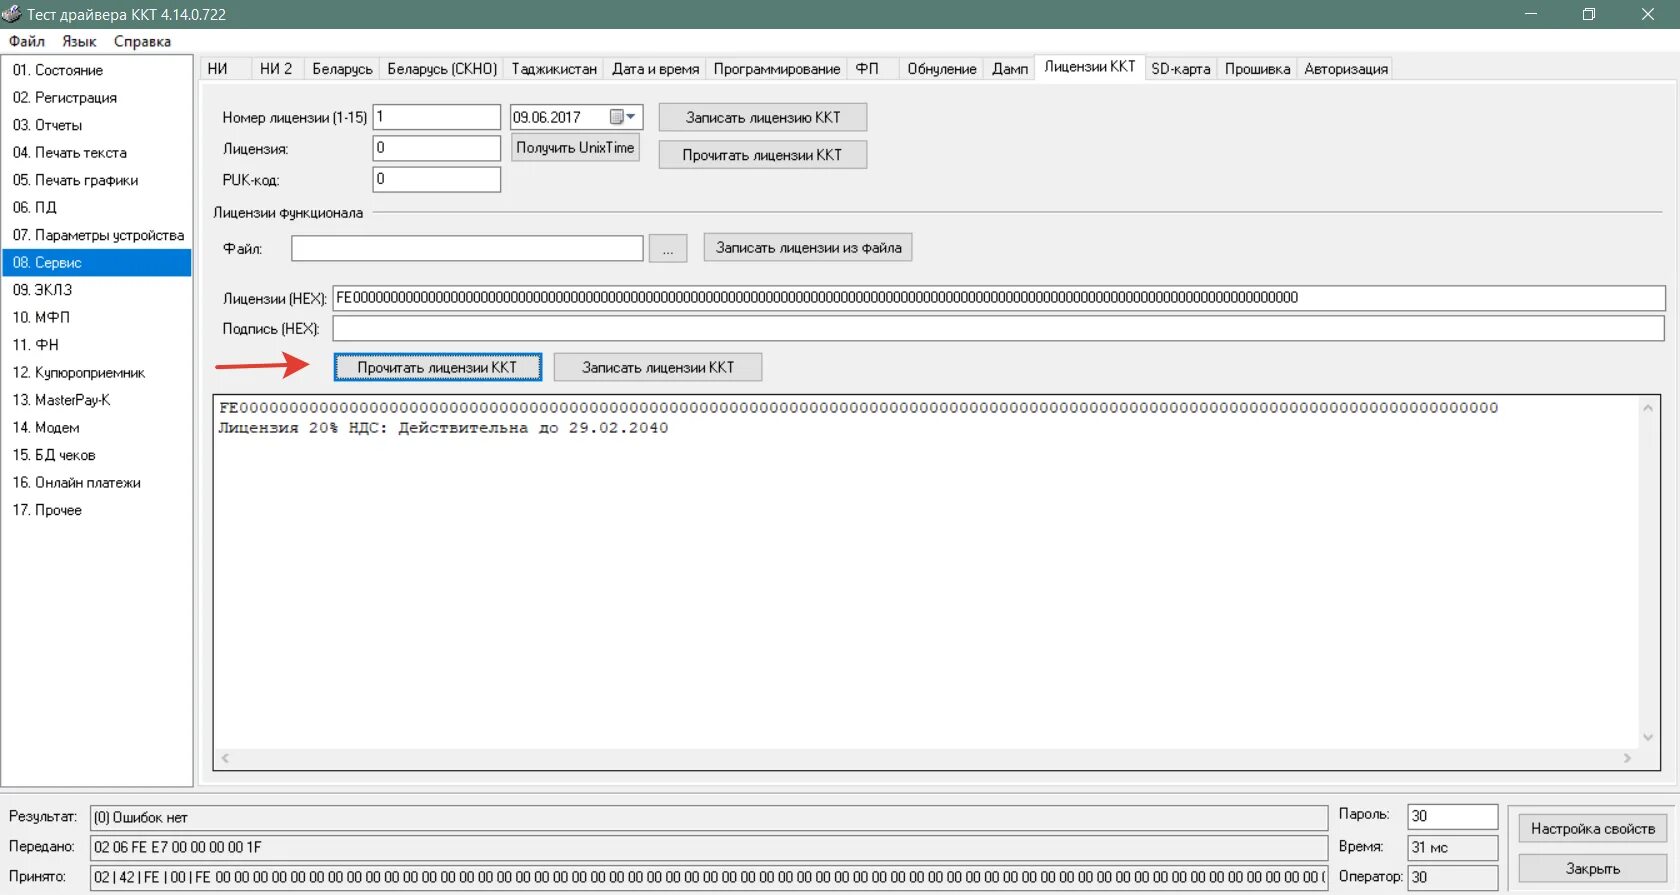Click Записать лицензии из файла button
1680x895 pixels.
(808, 247)
